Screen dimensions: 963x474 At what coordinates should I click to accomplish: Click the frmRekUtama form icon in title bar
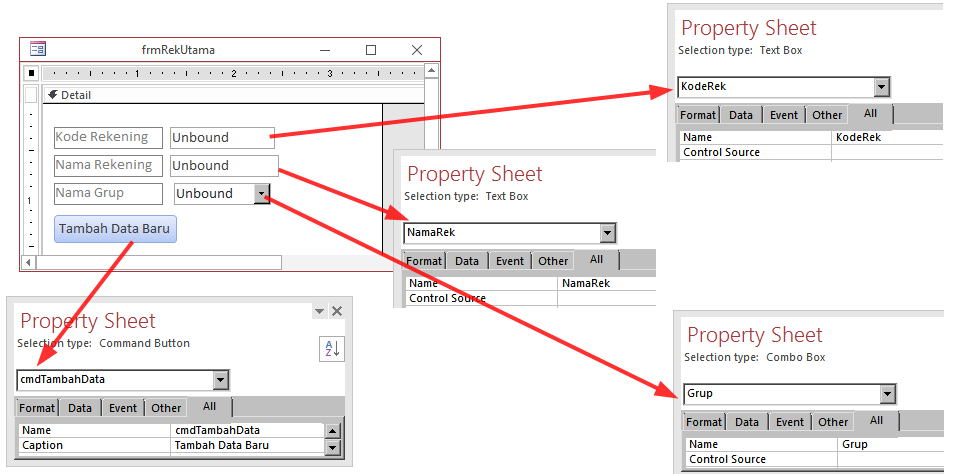pos(38,49)
